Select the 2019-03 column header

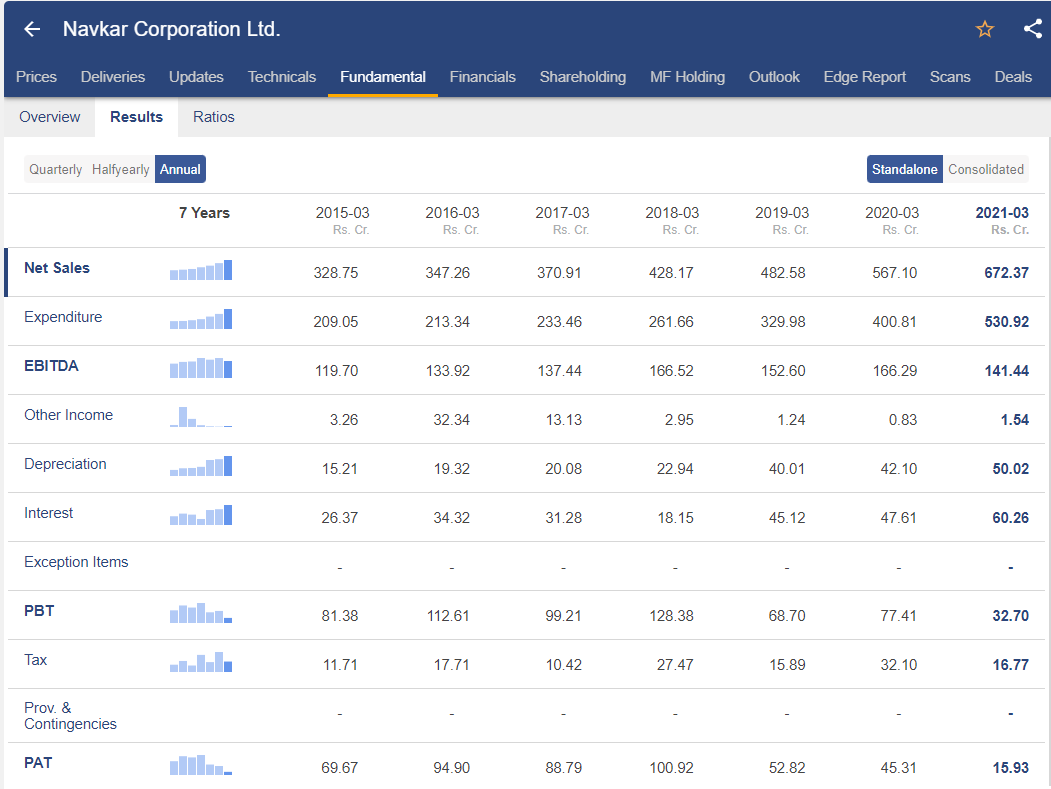pos(782,220)
